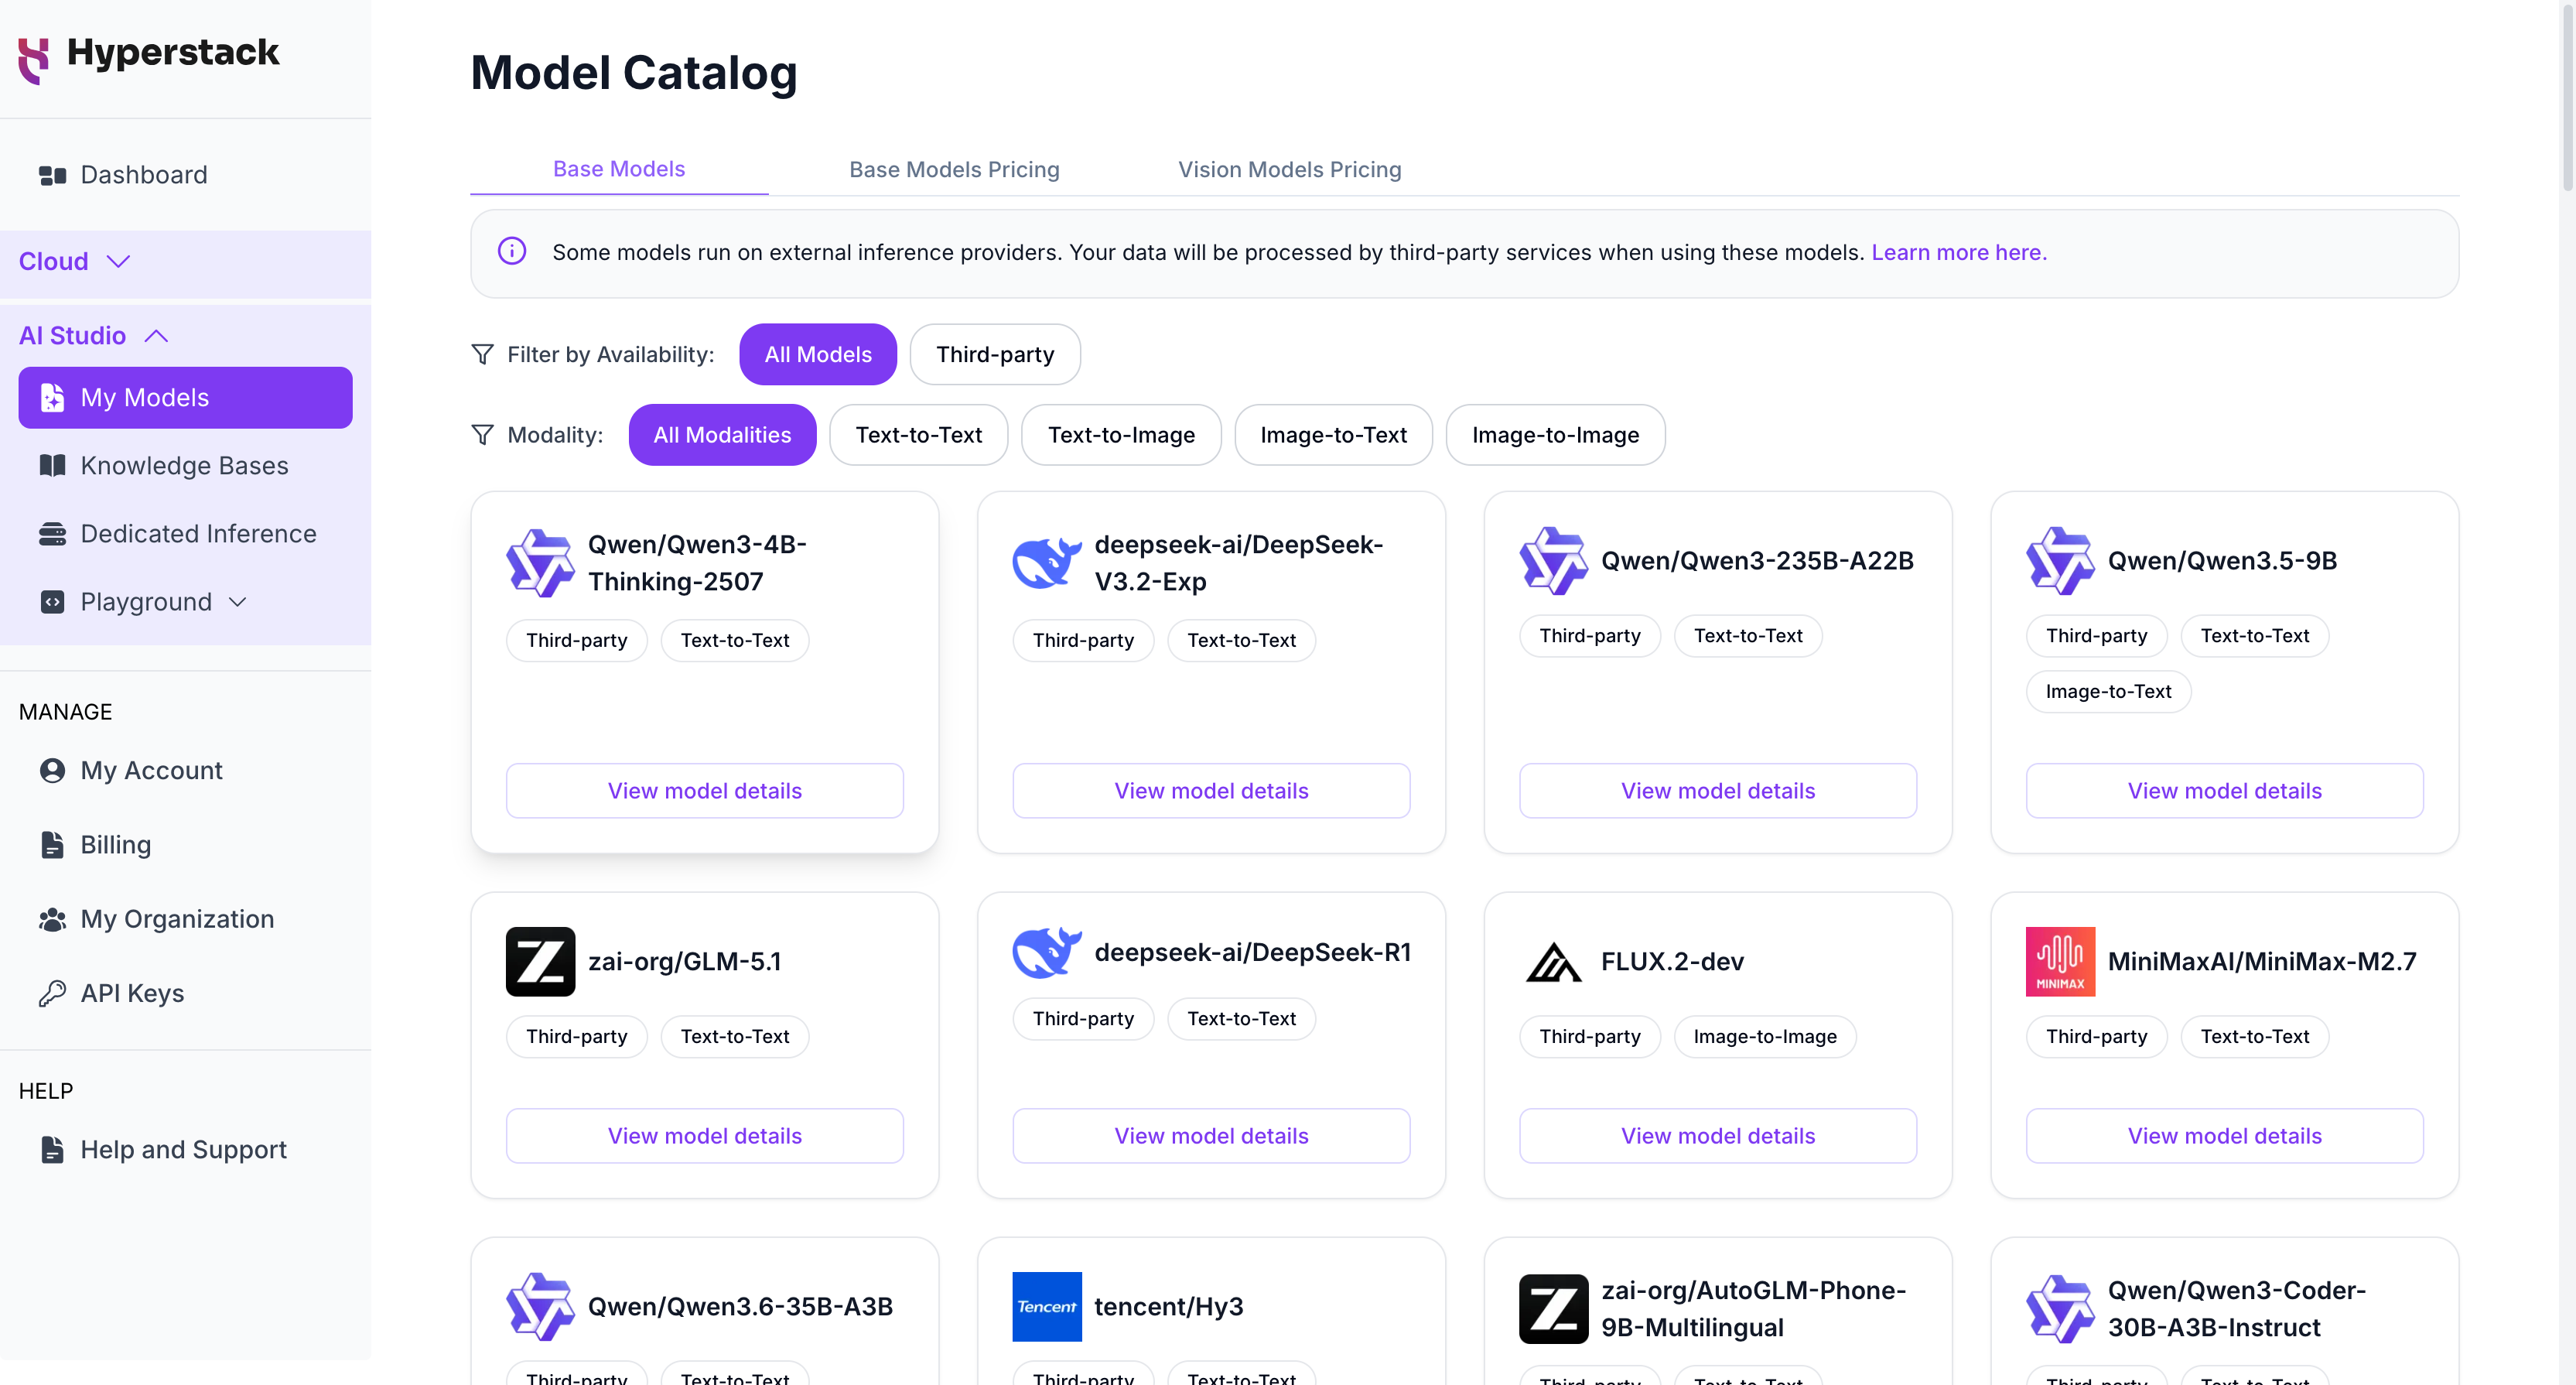Open Dashboard from the sidebar
The width and height of the screenshot is (2576, 1385).
coord(185,176)
